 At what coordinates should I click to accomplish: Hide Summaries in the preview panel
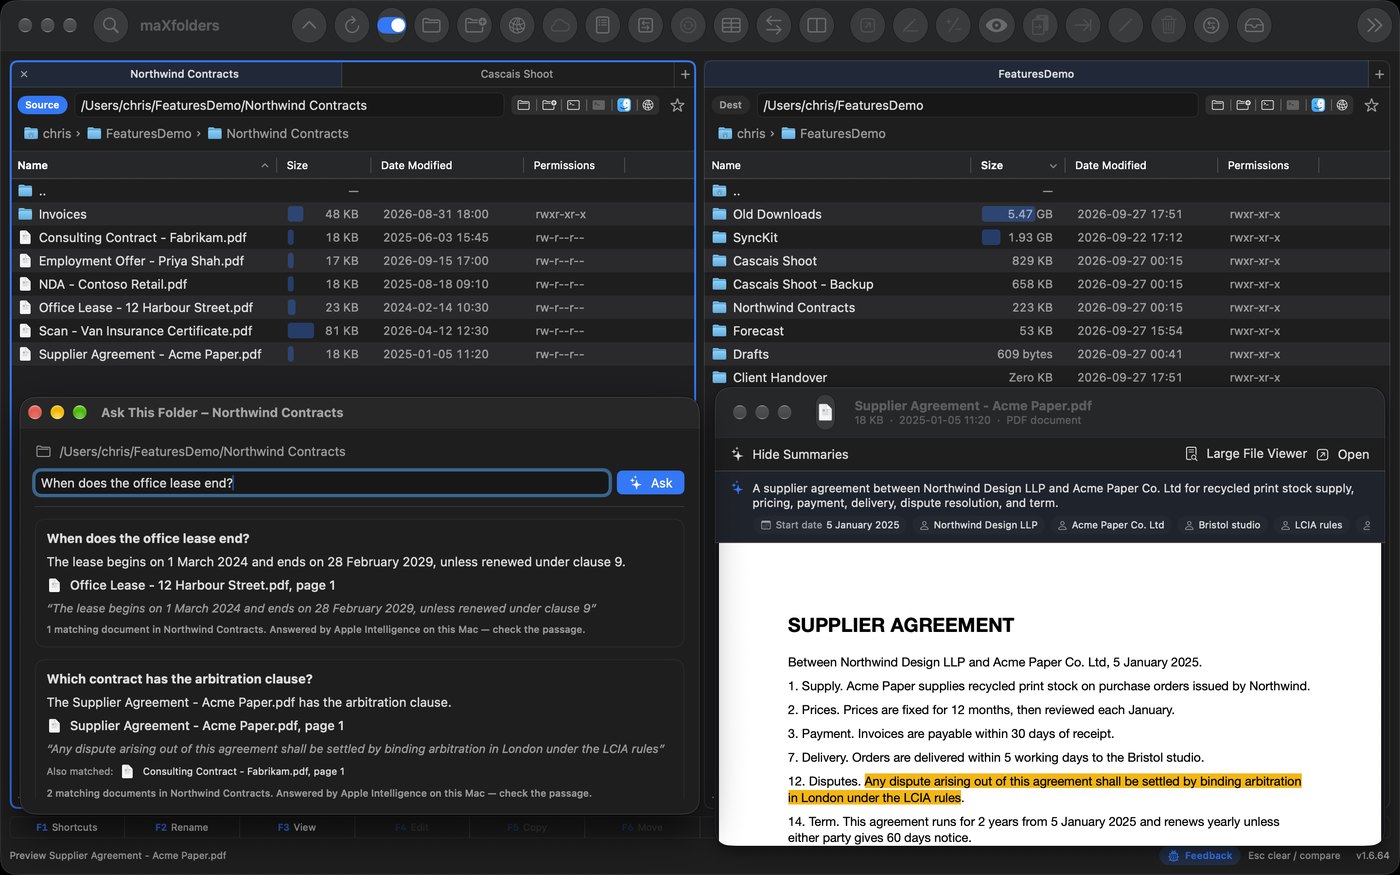tap(790, 454)
